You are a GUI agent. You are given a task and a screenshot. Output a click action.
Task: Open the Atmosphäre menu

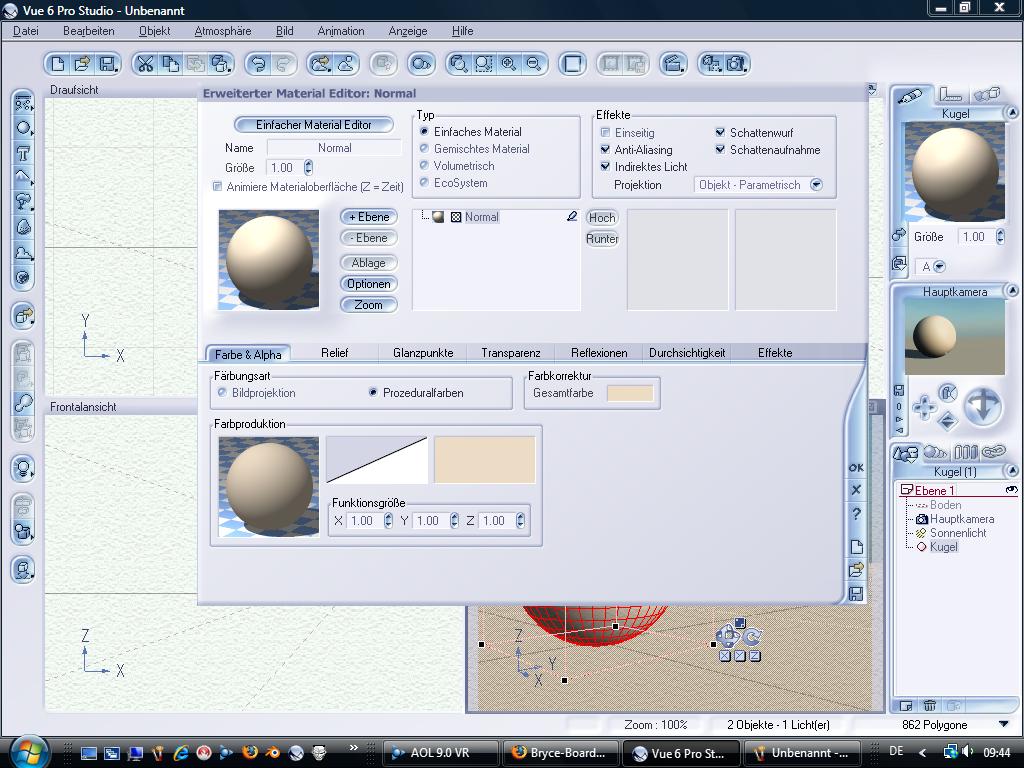pos(223,31)
